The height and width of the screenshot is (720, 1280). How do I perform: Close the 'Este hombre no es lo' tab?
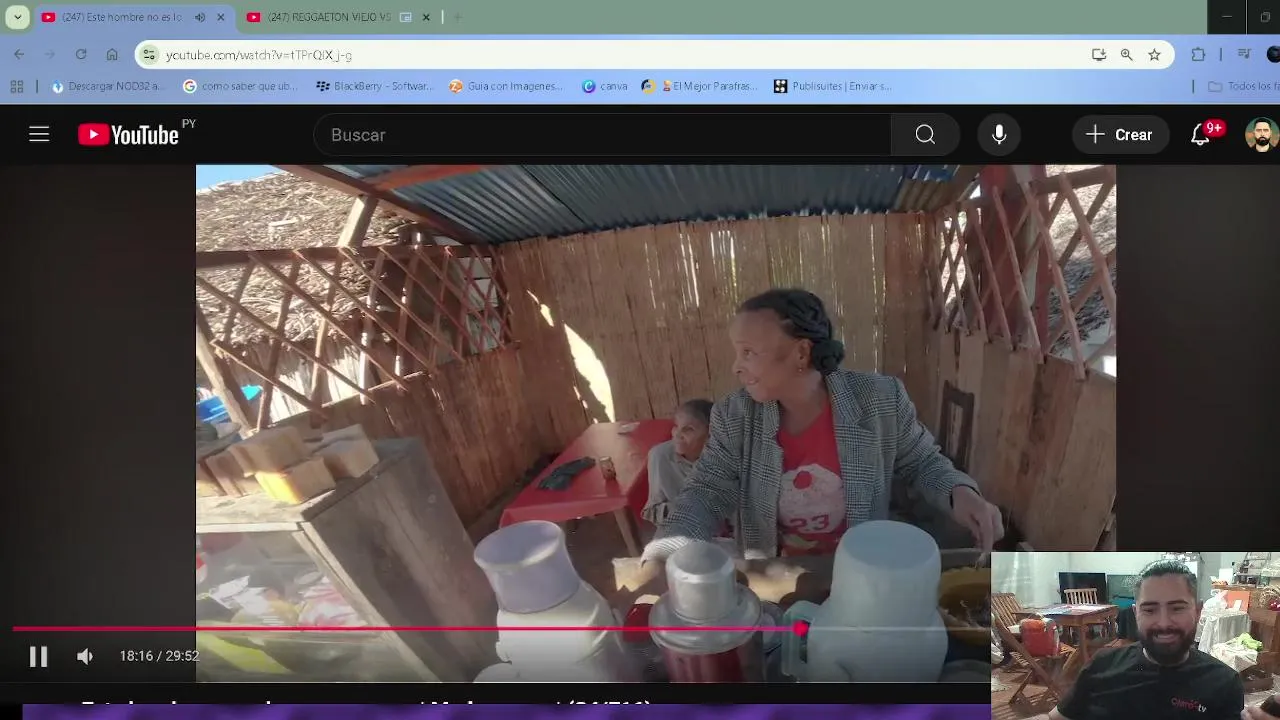(x=221, y=17)
